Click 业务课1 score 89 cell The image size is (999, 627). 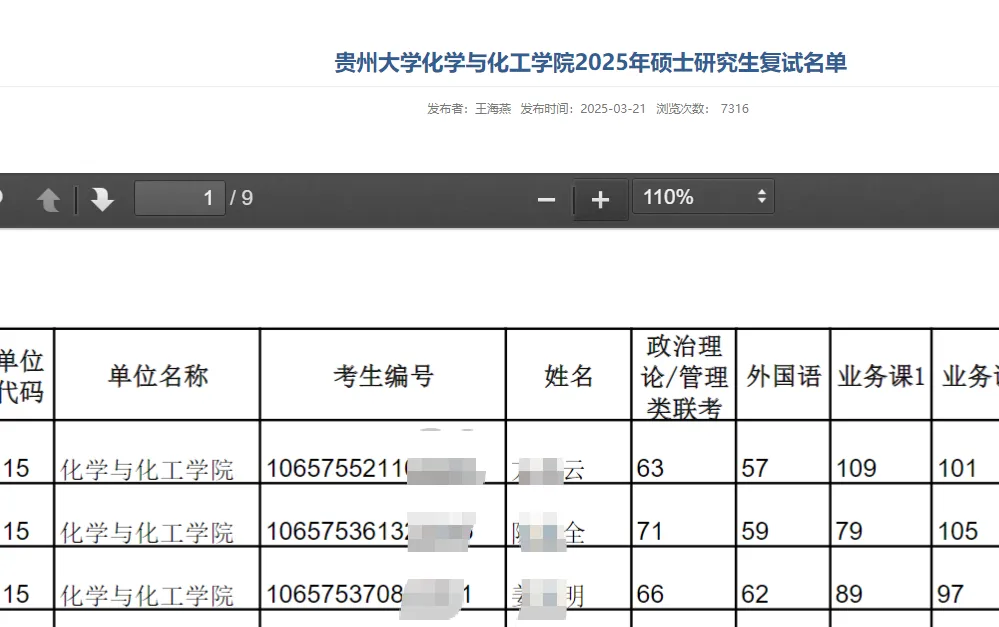pos(880,578)
